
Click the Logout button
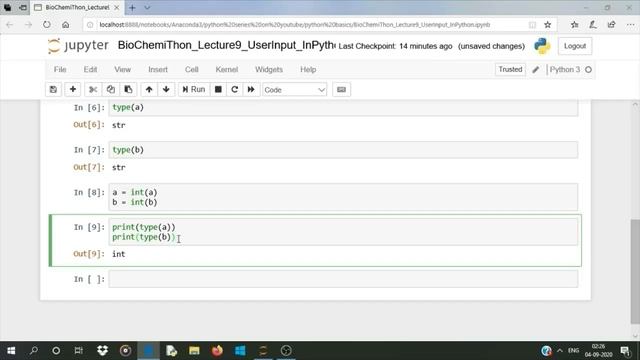575,46
